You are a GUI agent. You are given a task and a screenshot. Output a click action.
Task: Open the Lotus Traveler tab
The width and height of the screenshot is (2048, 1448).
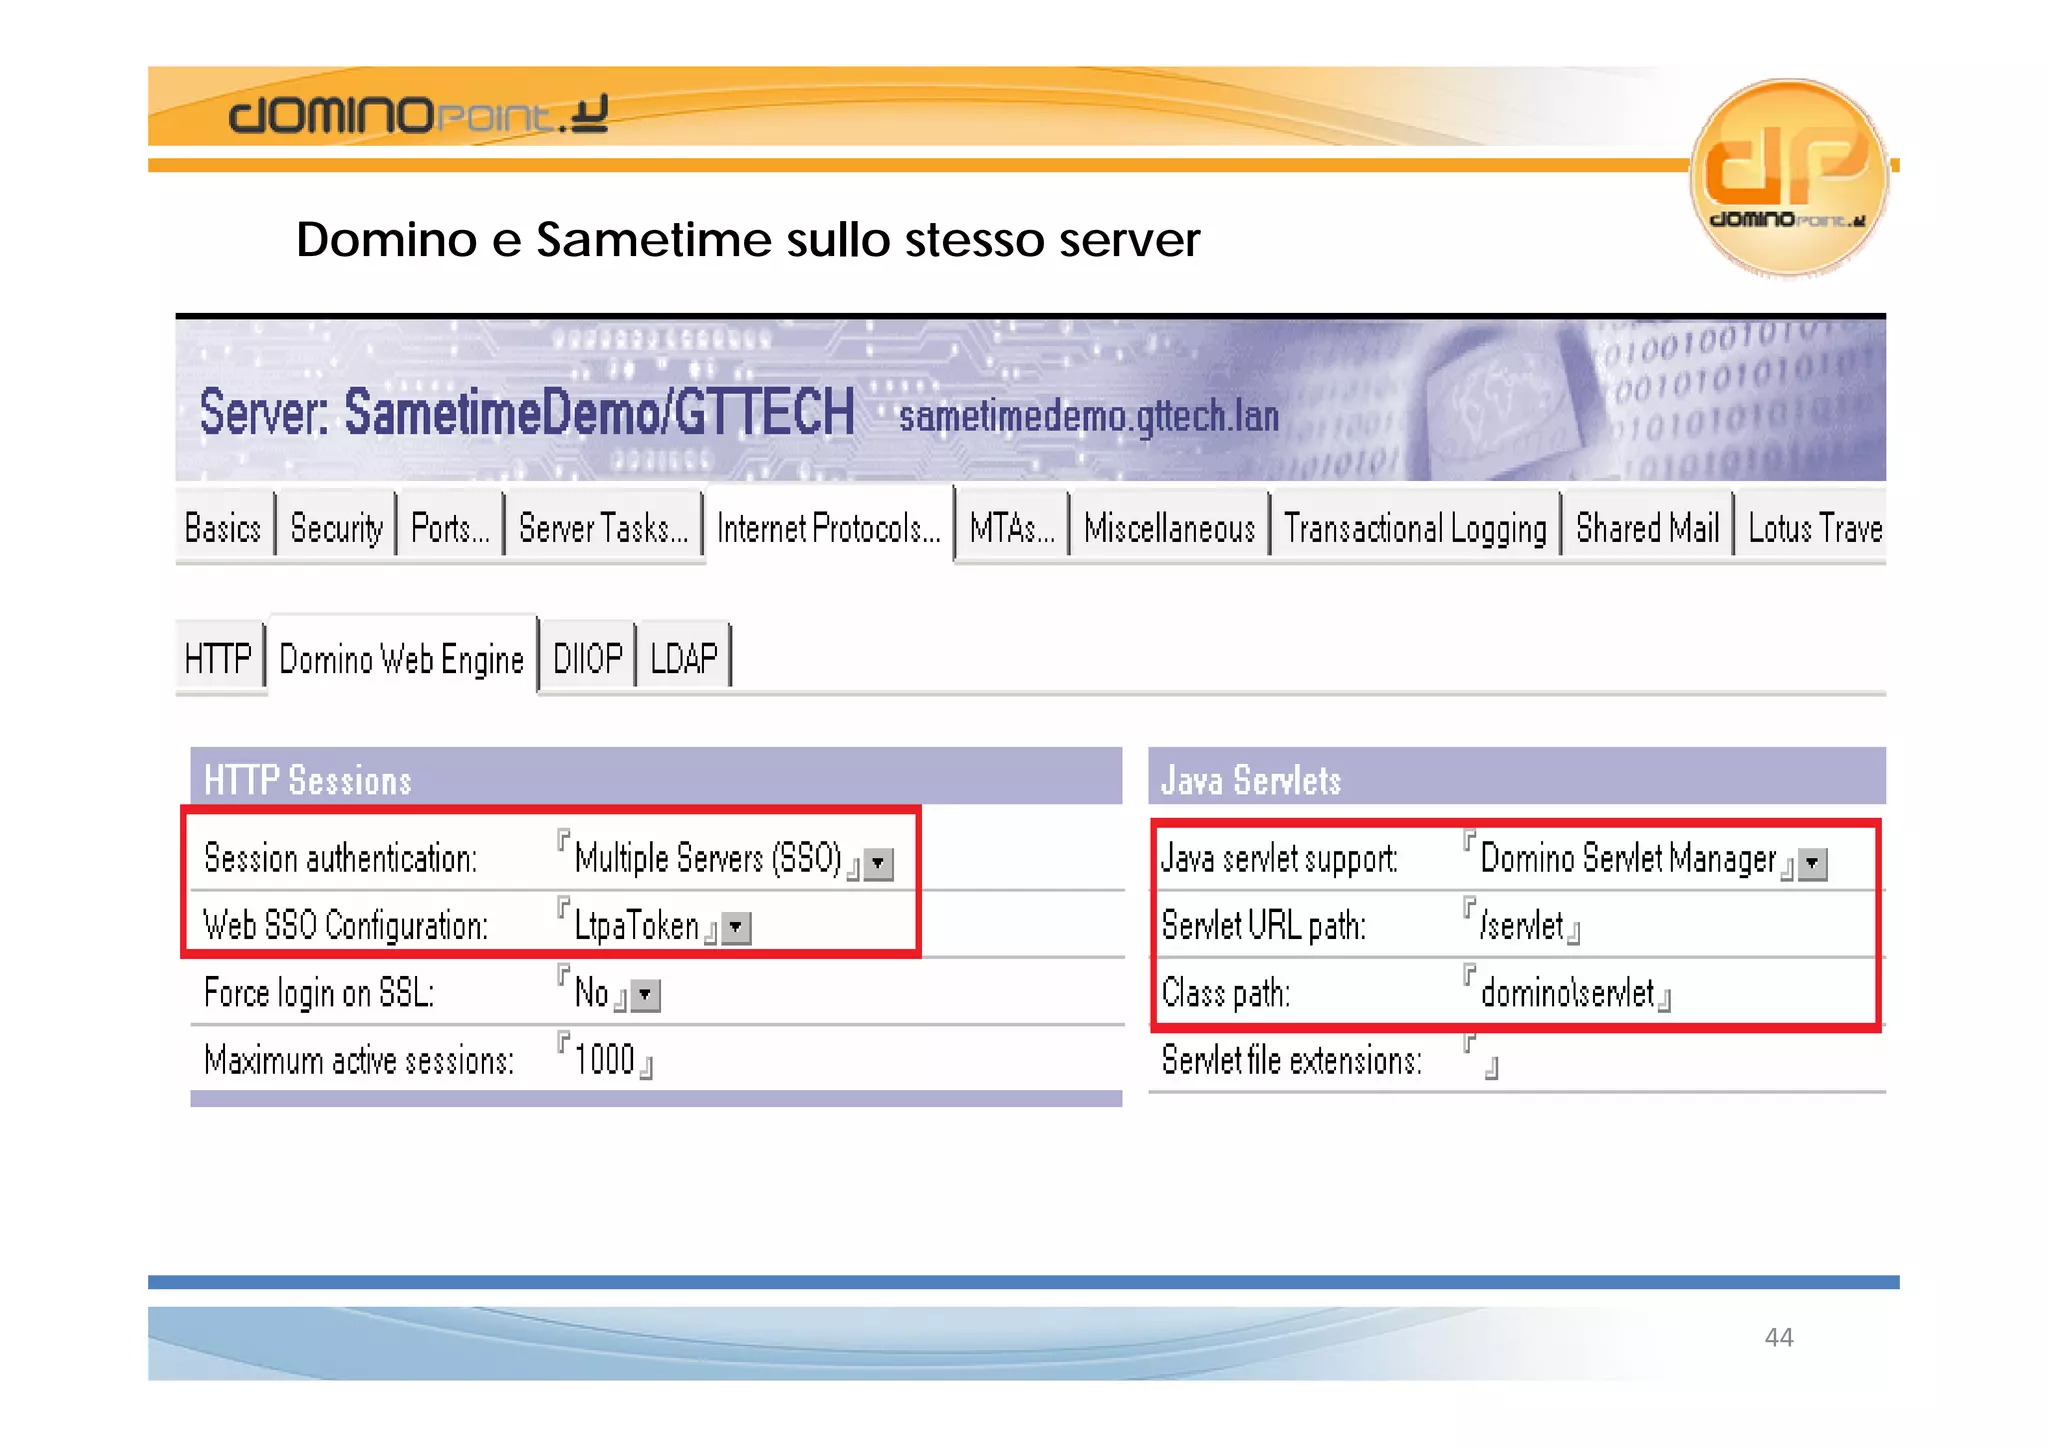pyautogui.click(x=1812, y=527)
